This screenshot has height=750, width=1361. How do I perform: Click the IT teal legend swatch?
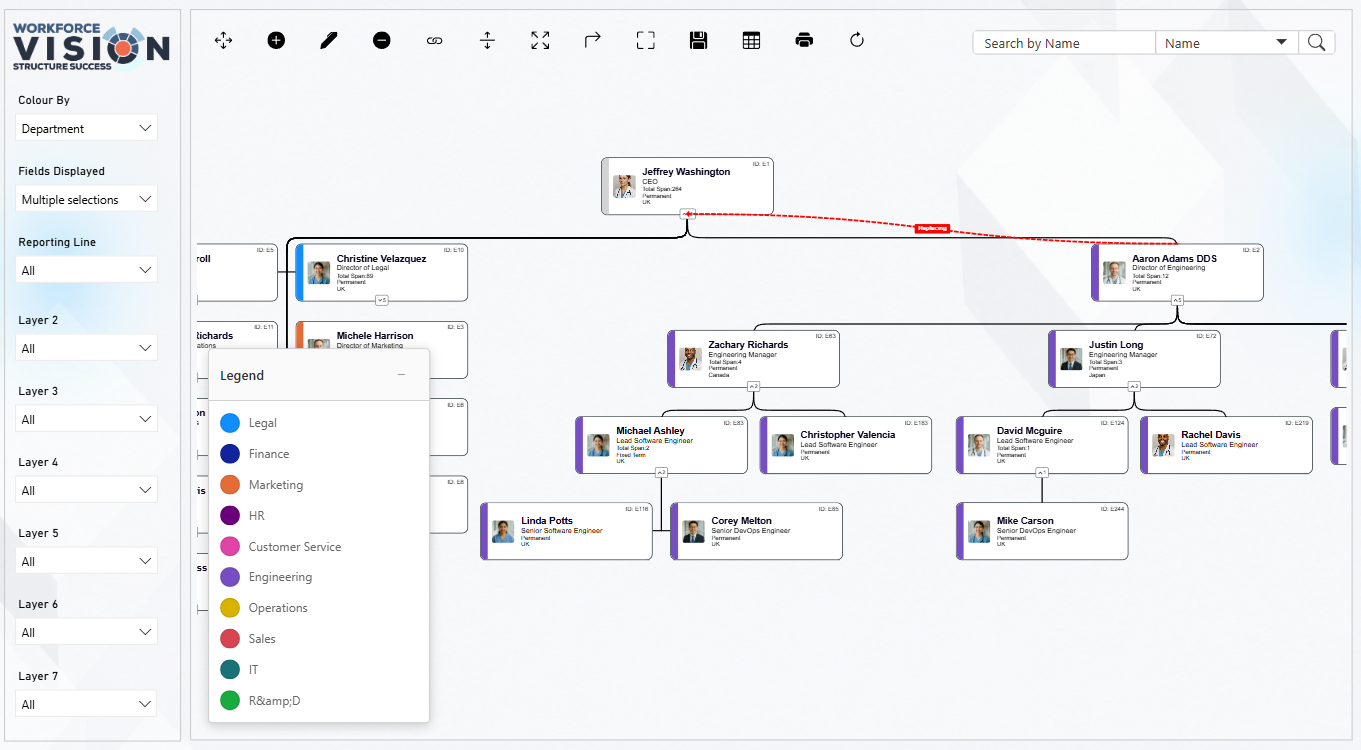coord(230,670)
